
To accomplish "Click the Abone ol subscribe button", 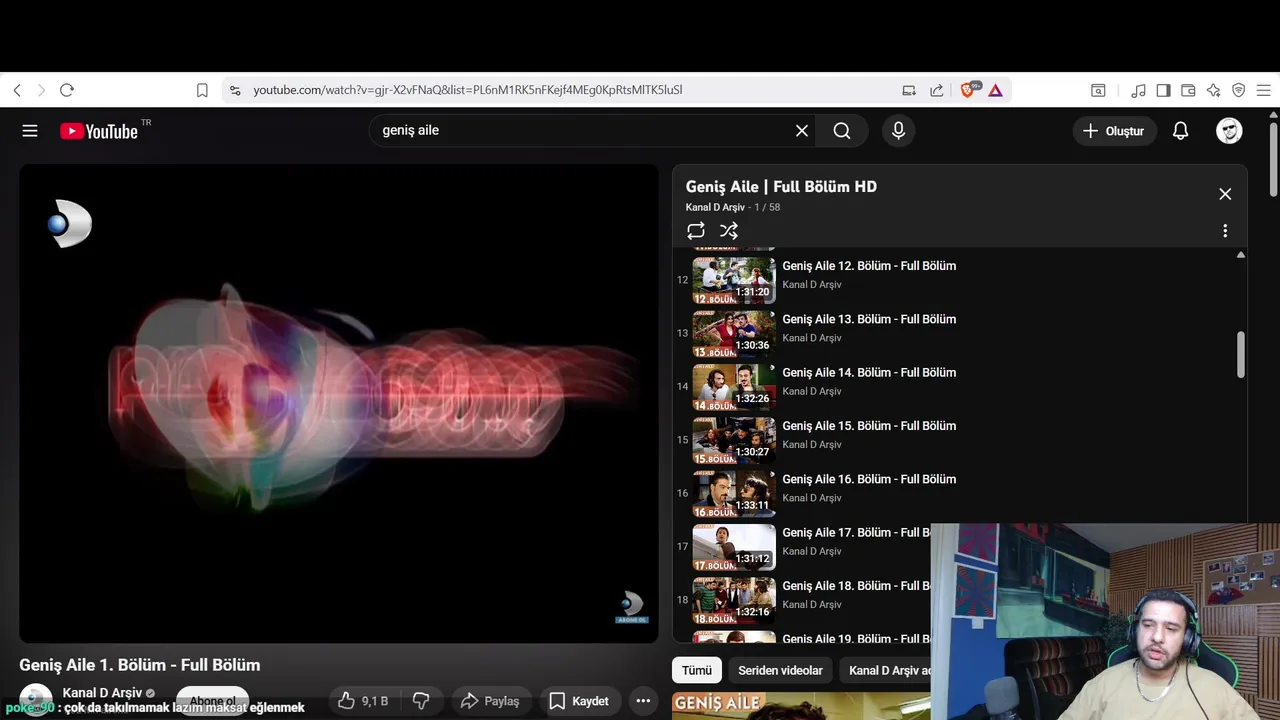I will pos(212,701).
